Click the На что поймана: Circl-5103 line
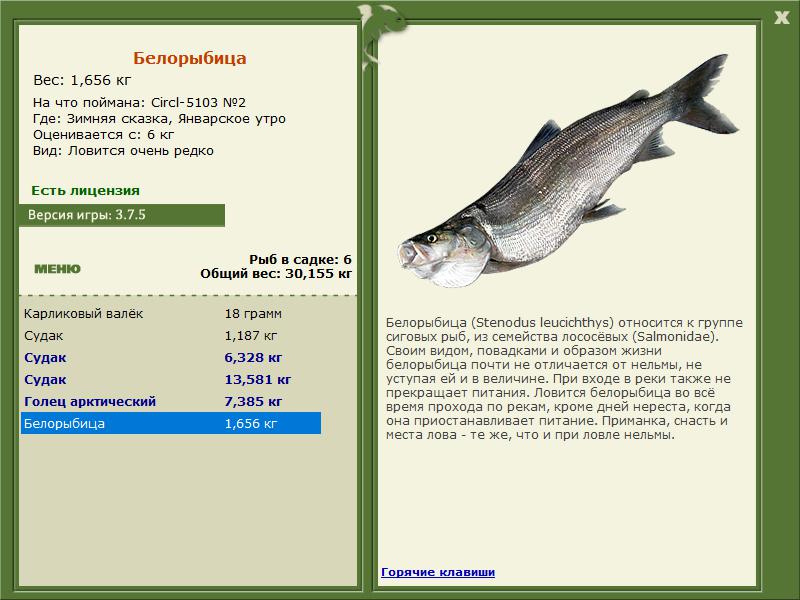This screenshot has width=800, height=600. coord(139,103)
